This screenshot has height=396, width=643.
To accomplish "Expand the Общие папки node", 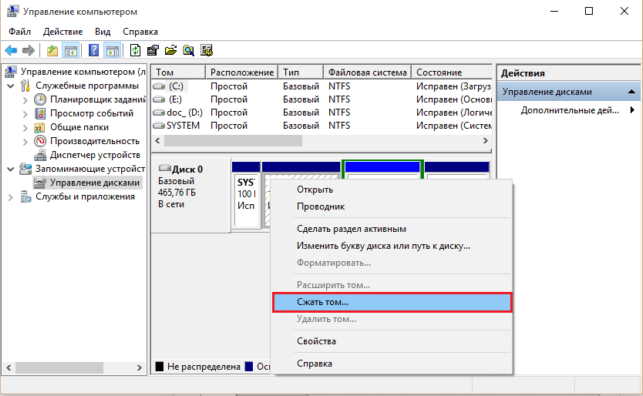I will coord(25,128).
